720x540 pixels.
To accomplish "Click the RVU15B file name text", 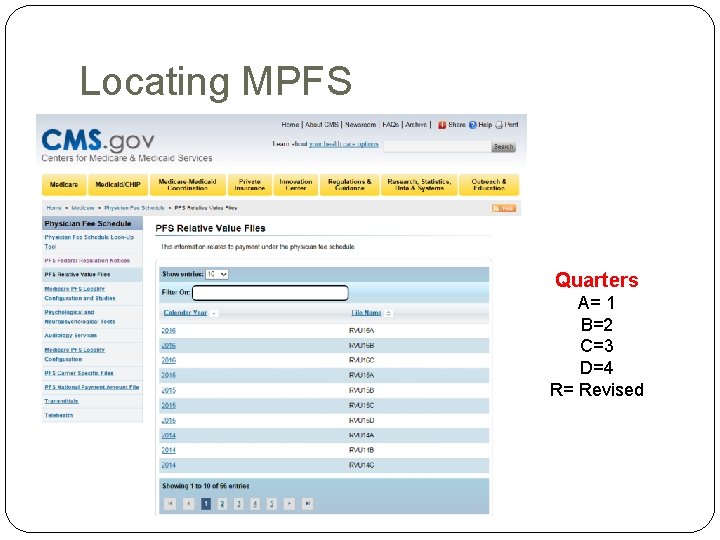I will click(361, 390).
